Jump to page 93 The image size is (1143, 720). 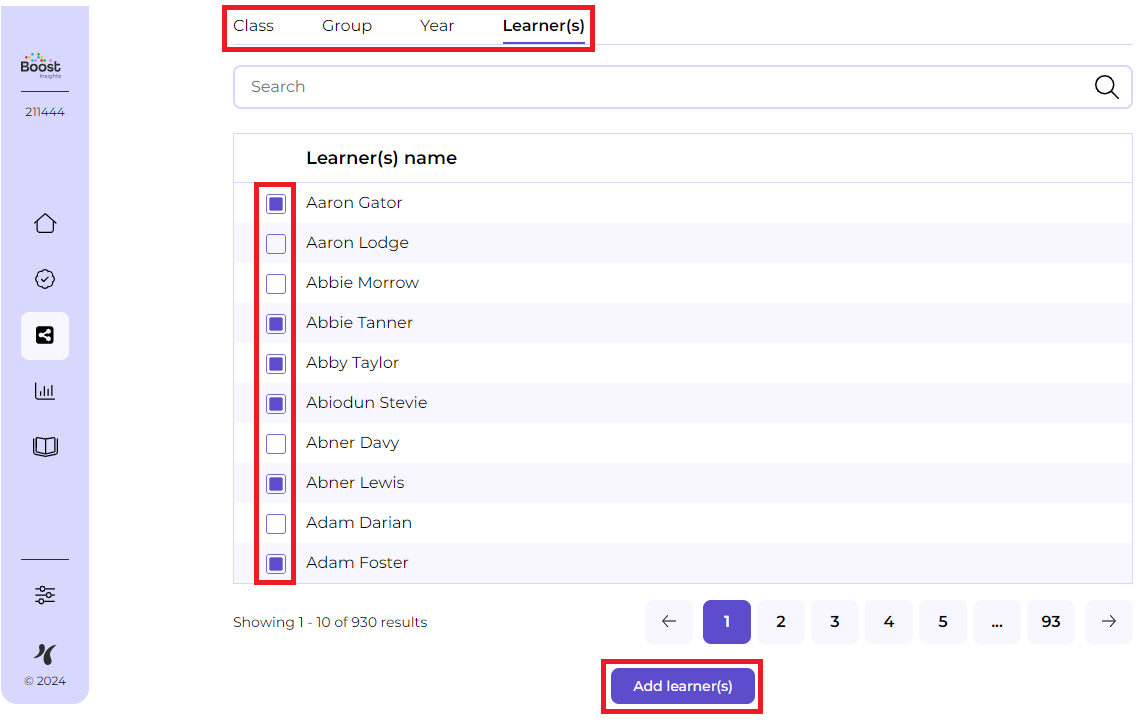point(1050,622)
